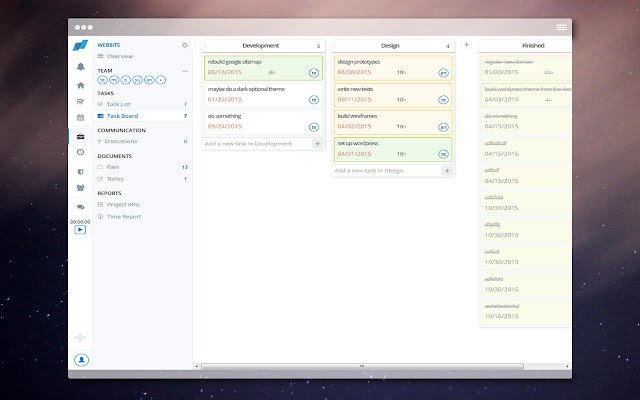Click the due date 09/11/2015
Screen dimensions: 640x400
click(x=354, y=99)
